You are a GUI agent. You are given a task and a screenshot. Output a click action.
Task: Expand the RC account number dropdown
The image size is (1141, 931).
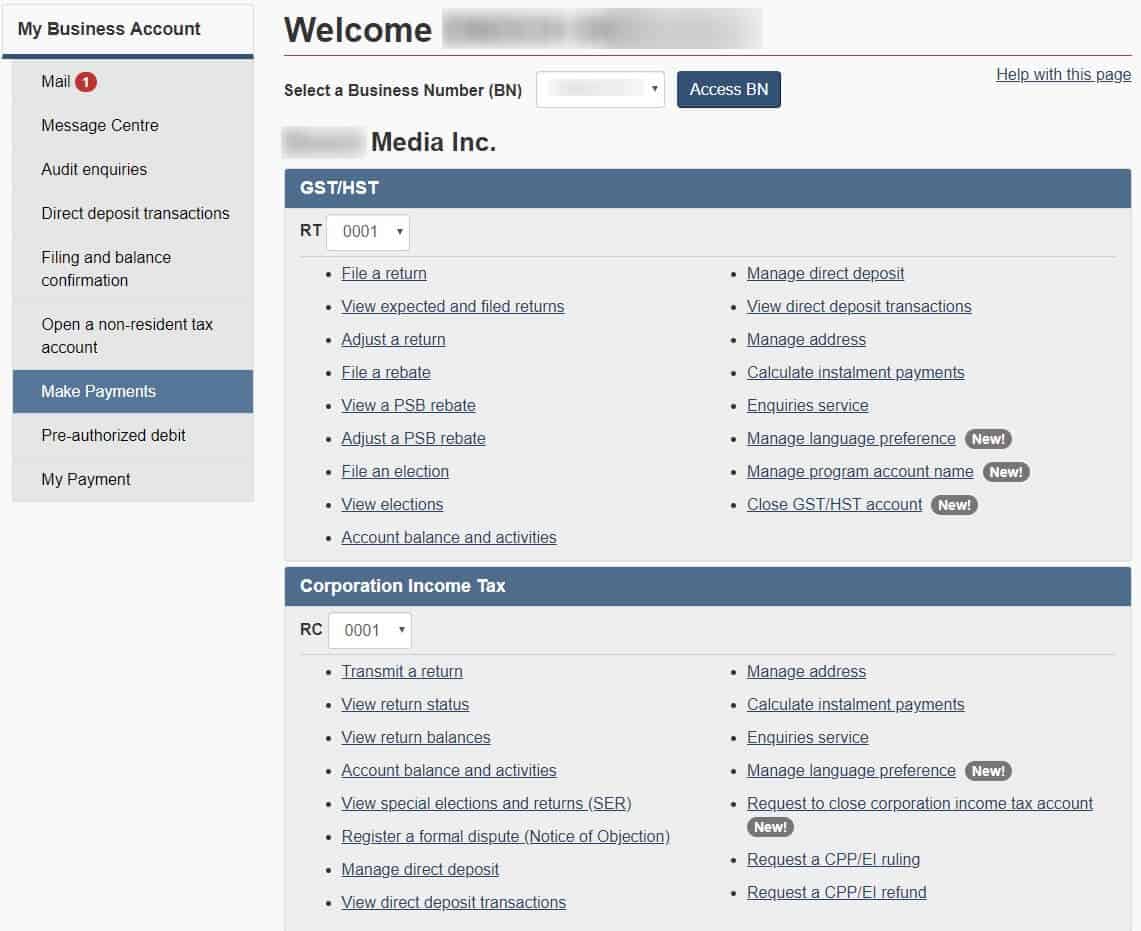click(x=369, y=630)
